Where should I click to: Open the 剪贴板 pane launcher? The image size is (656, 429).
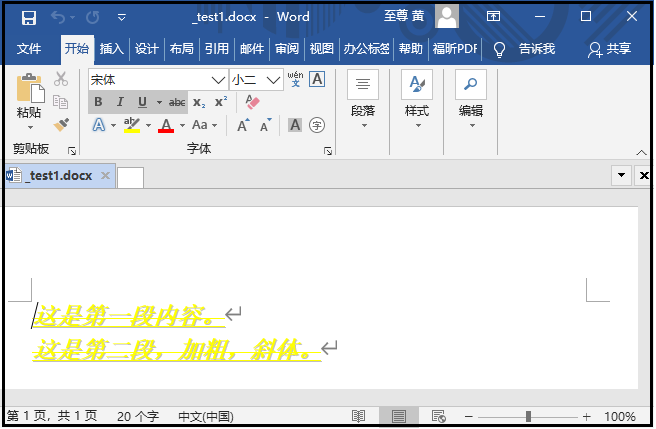(x=72, y=151)
